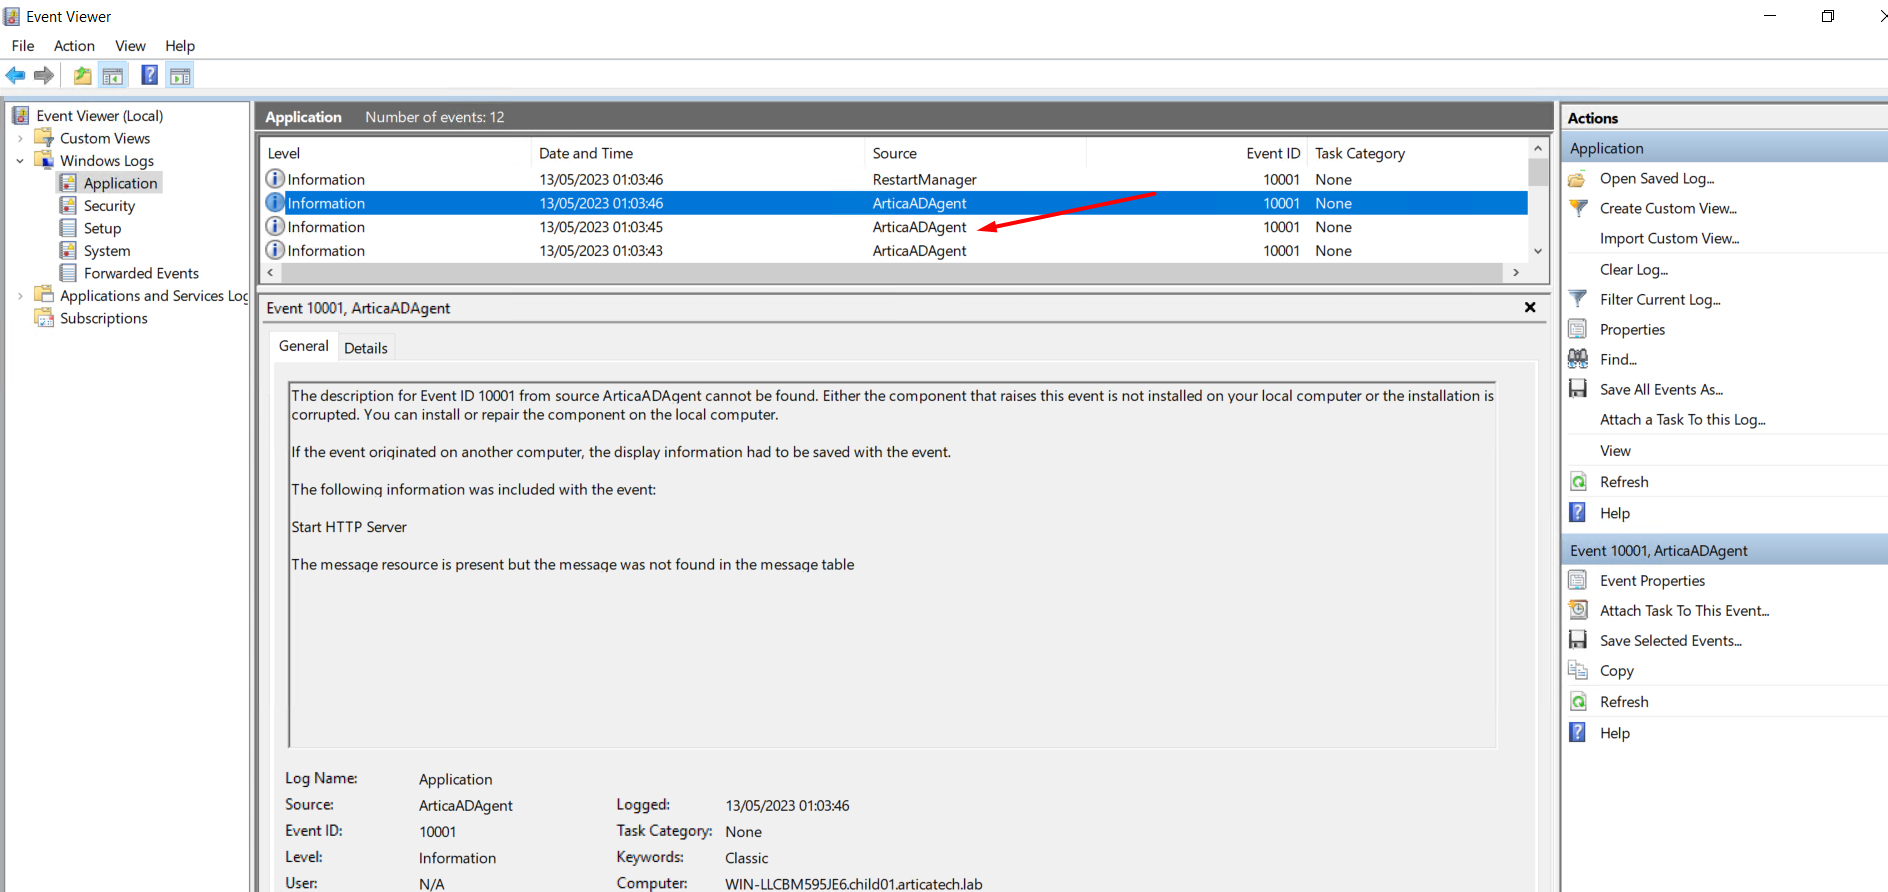Click Attach a Task To this Log action
The image size is (1888, 892).
tap(1682, 419)
